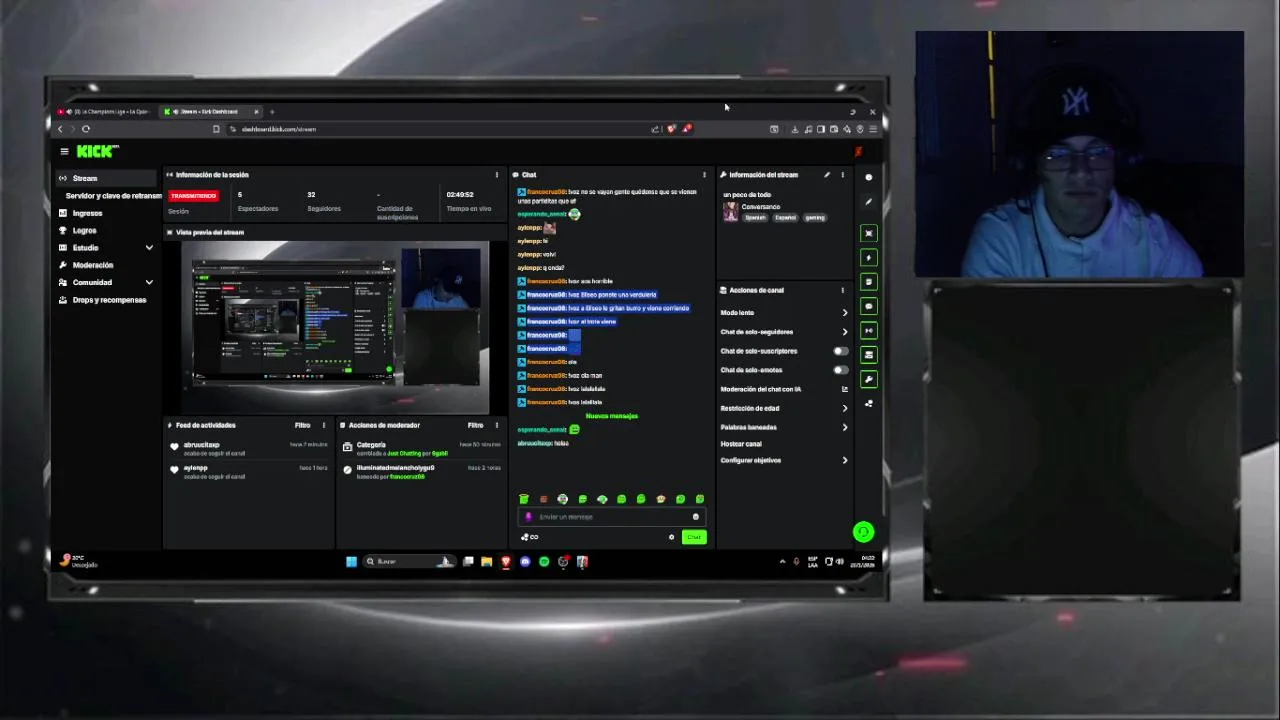Open a new browser tab
The height and width of the screenshot is (720, 1280).
(272, 112)
